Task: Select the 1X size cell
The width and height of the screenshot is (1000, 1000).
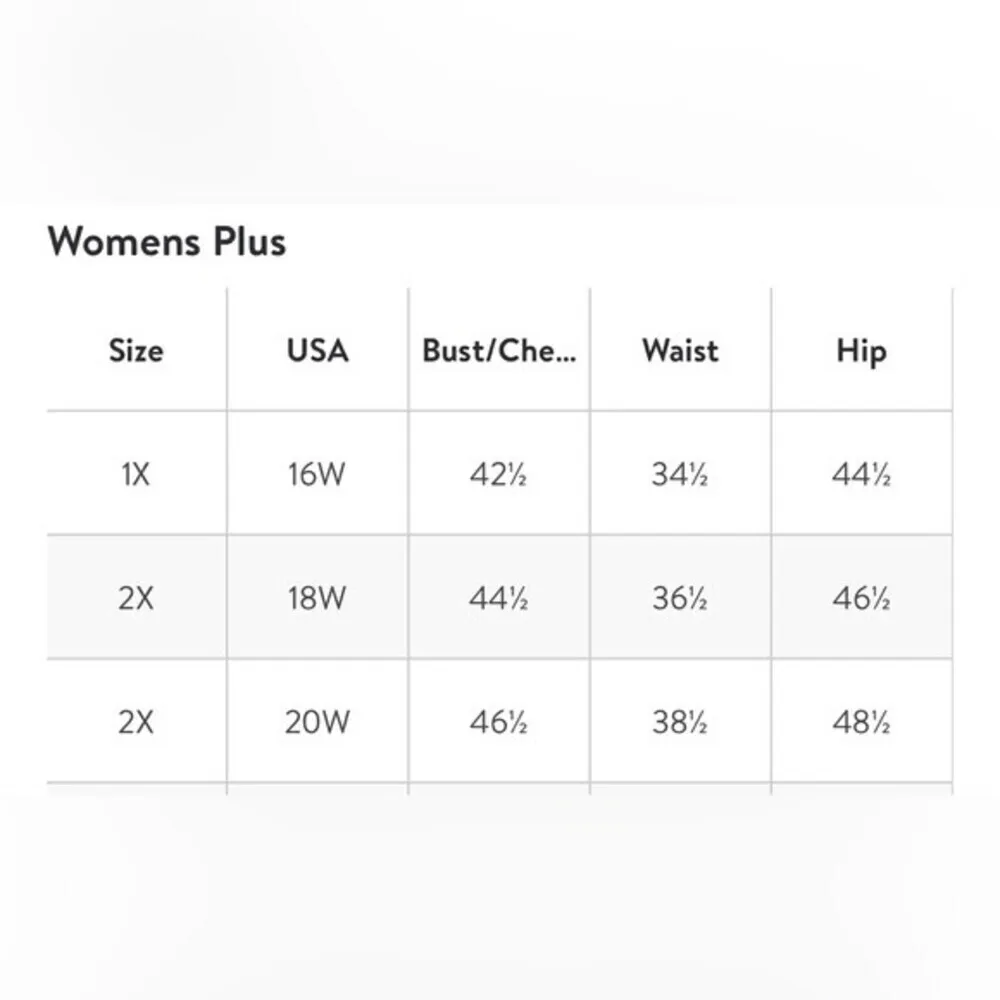Action: click(x=136, y=474)
